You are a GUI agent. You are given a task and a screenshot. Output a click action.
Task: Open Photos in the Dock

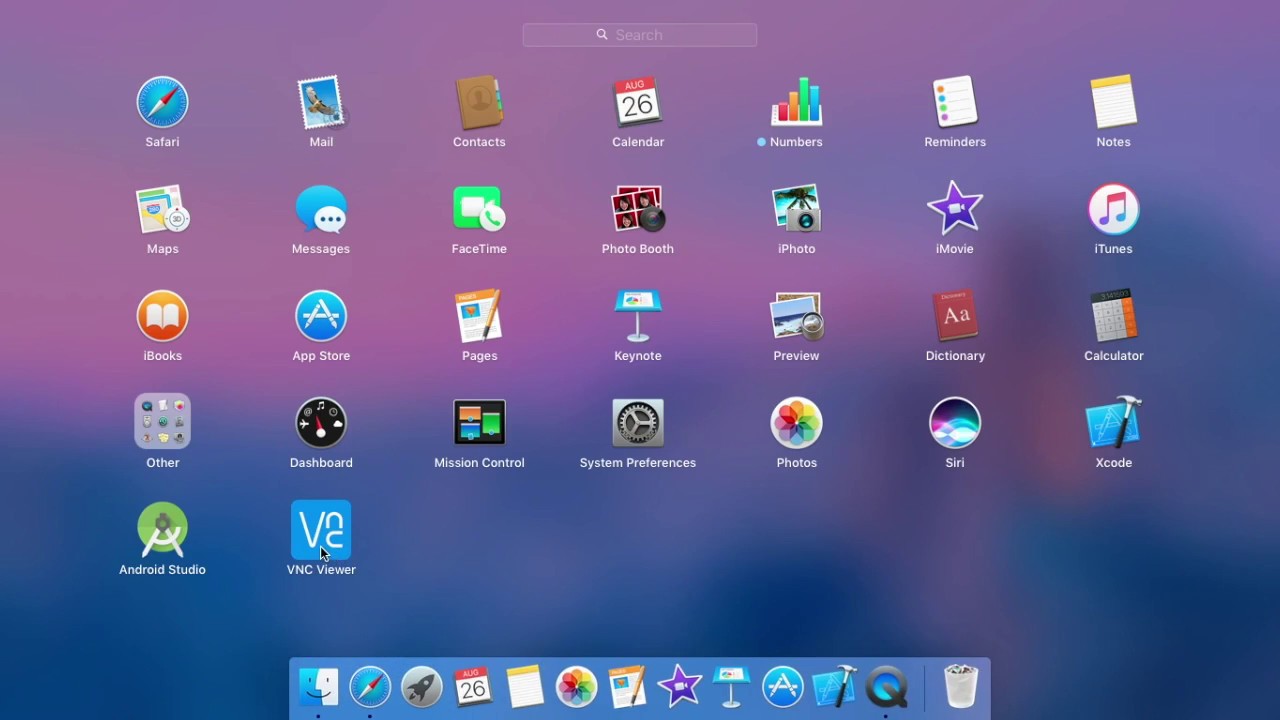576,687
